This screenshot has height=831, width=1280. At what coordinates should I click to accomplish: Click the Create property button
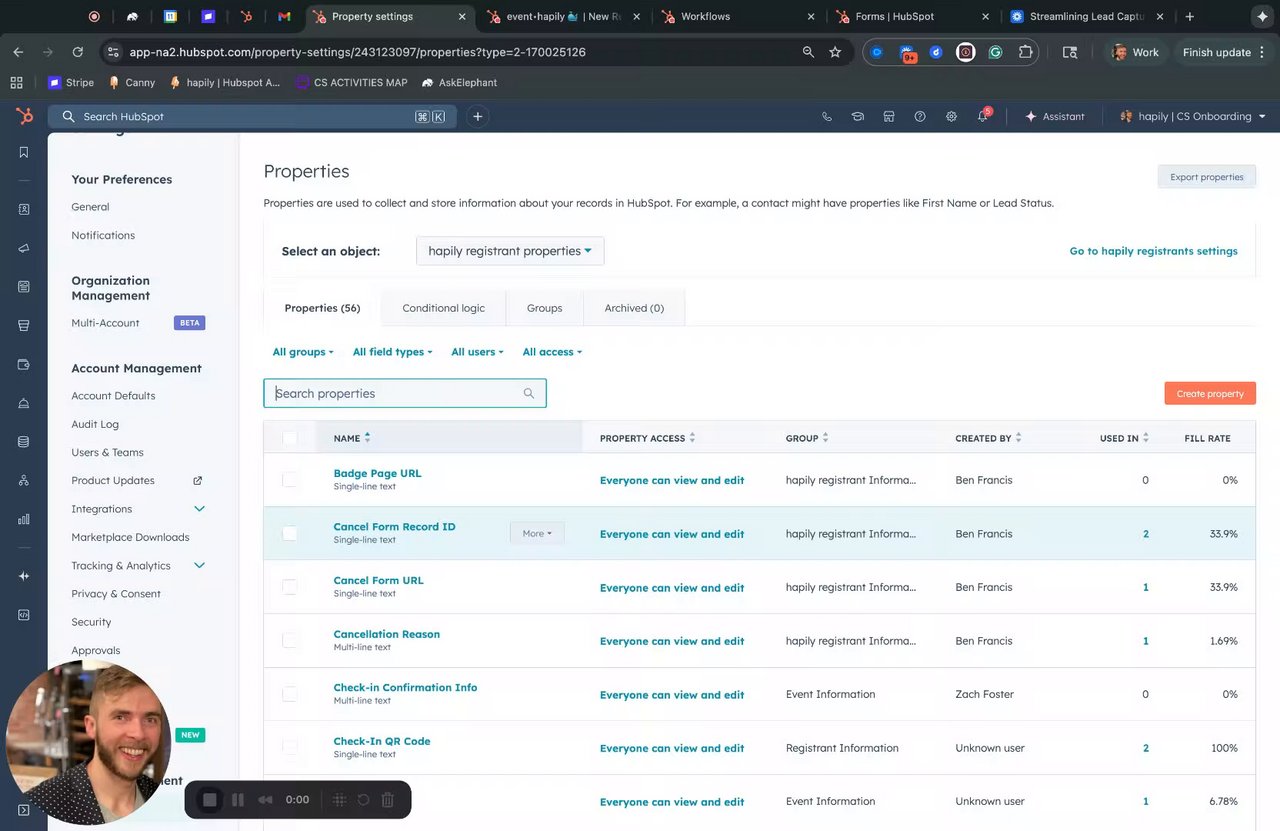tap(1210, 393)
